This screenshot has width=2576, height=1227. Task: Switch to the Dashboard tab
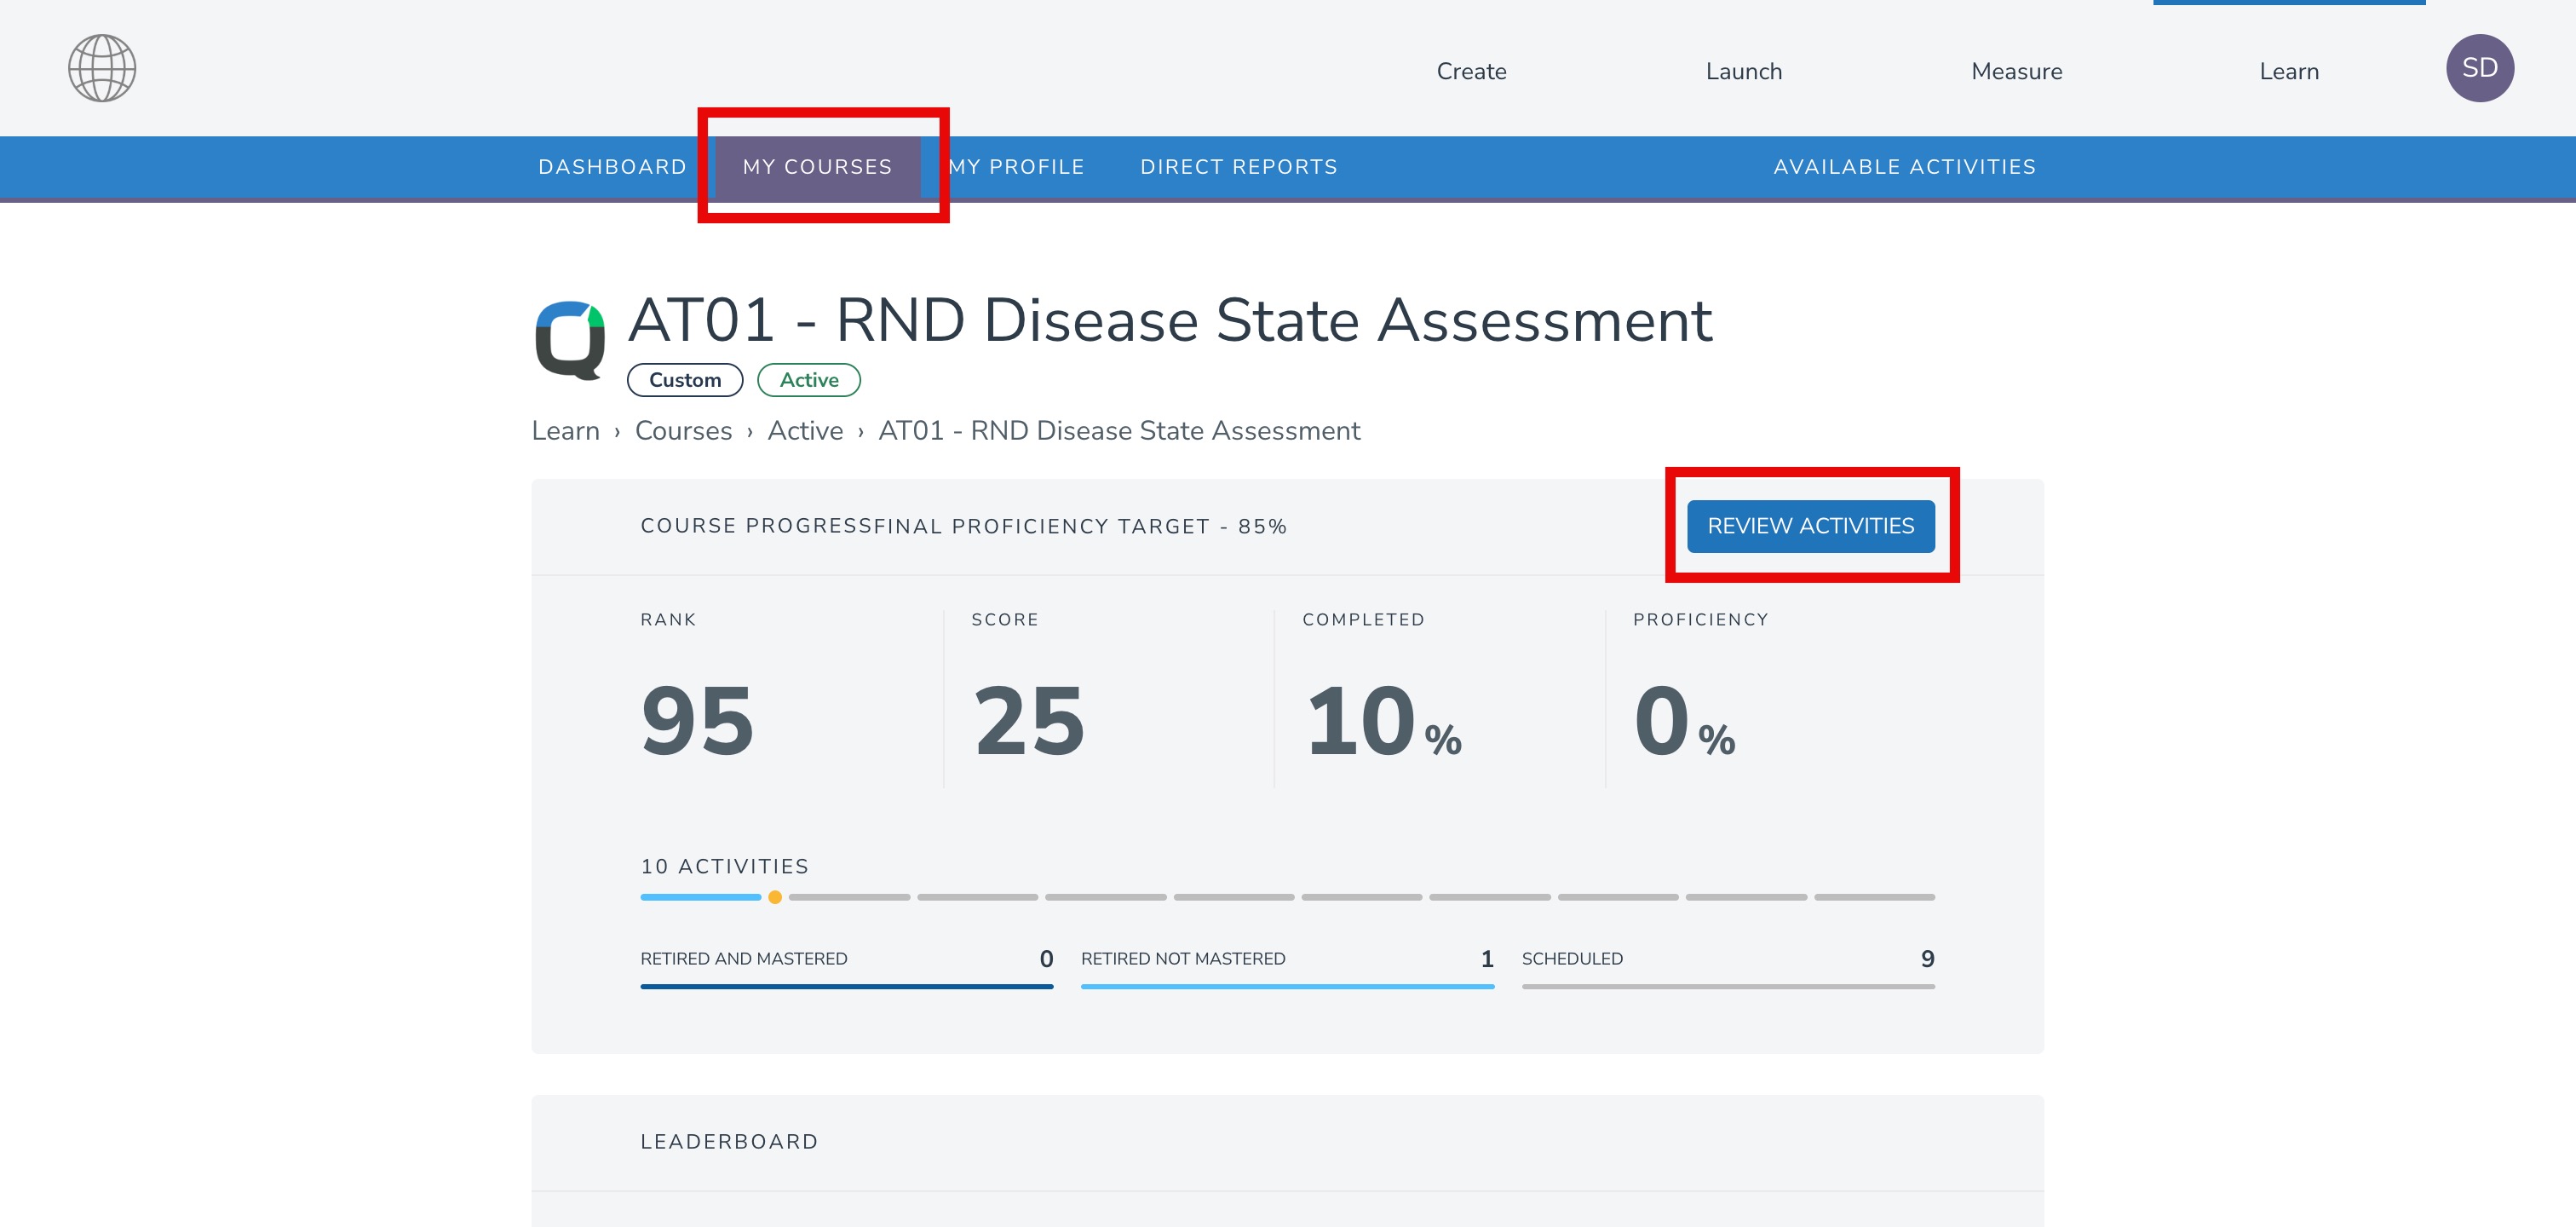(612, 167)
